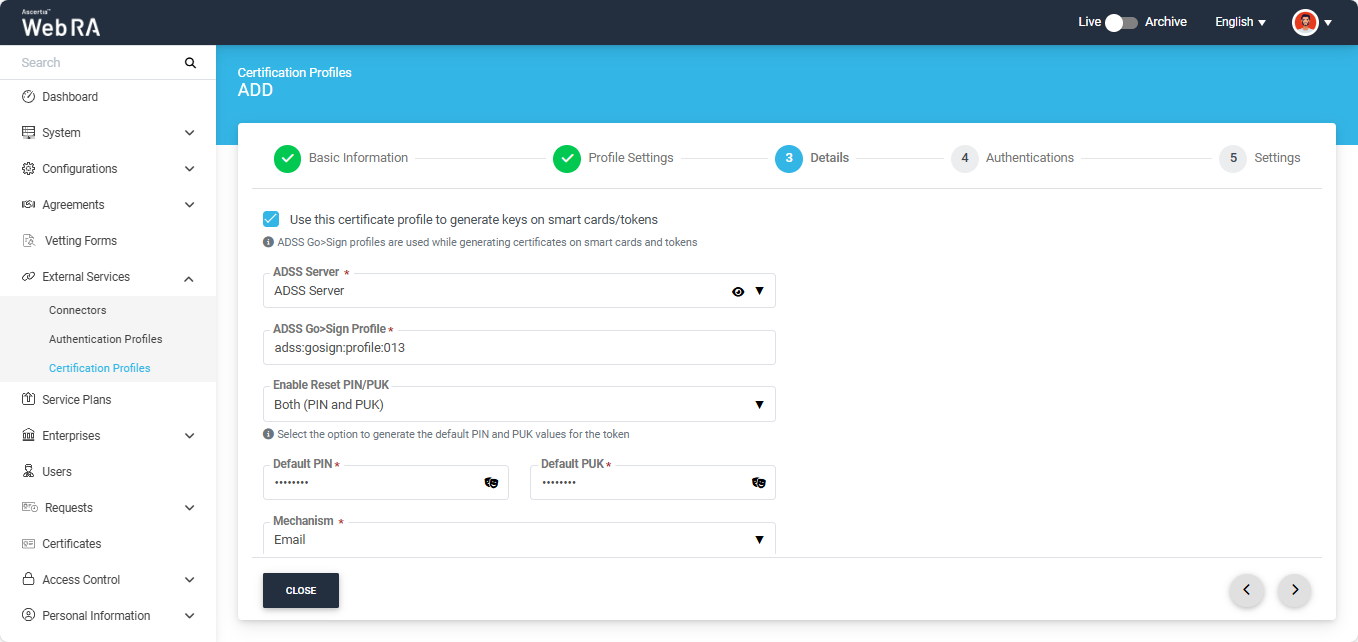The height and width of the screenshot is (642, 1358).
Task: Reveal the Default PIN value
Action: [491, 482]
